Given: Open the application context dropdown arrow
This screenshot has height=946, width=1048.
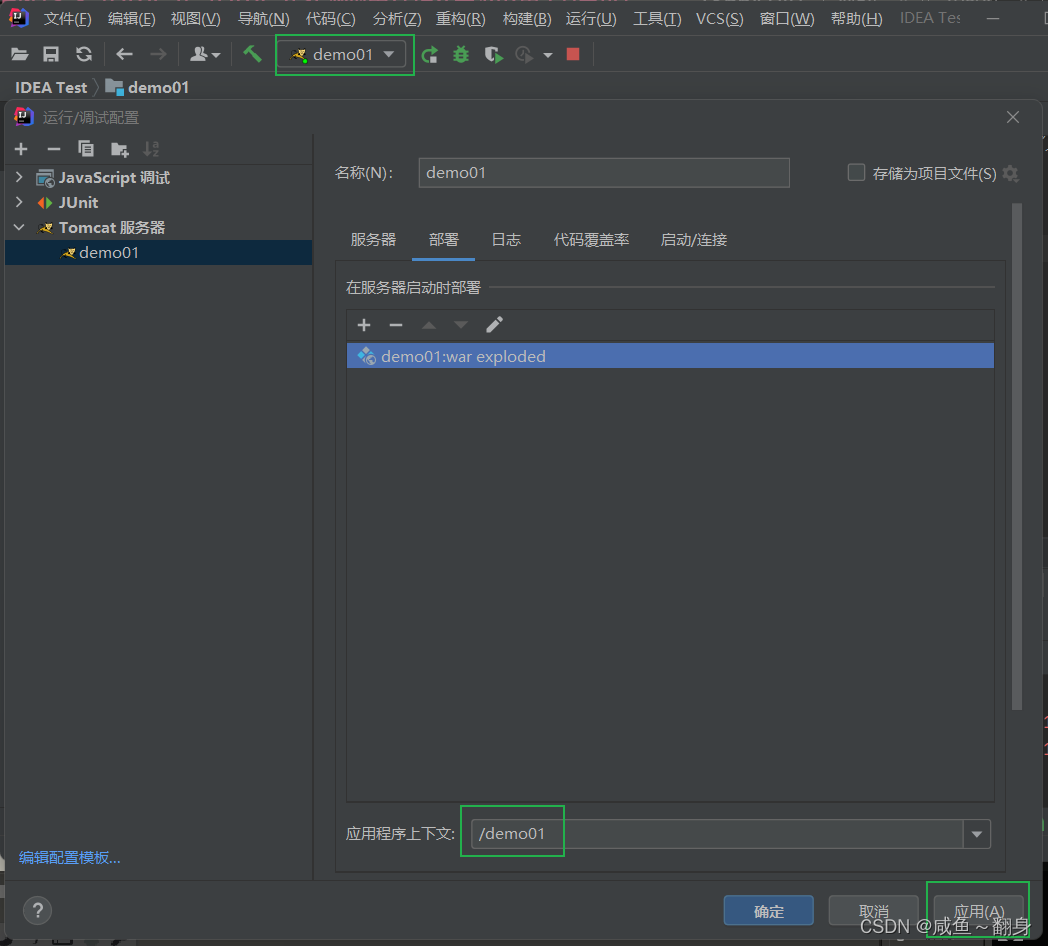Looking at the screenshot, I should (976, 834).
